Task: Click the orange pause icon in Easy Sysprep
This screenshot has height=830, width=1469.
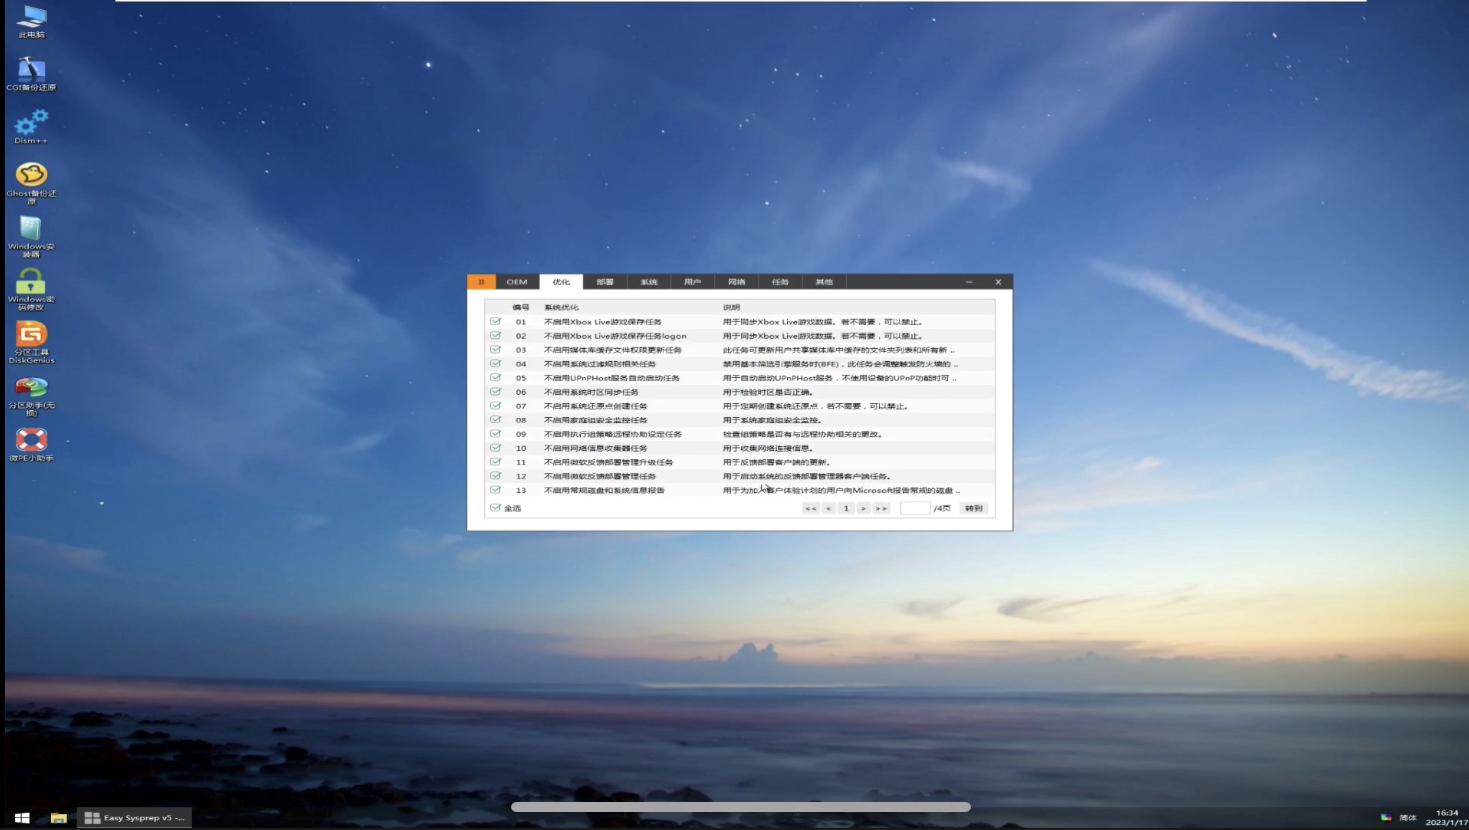Action: pyautogui.click(x=481, y=282)
